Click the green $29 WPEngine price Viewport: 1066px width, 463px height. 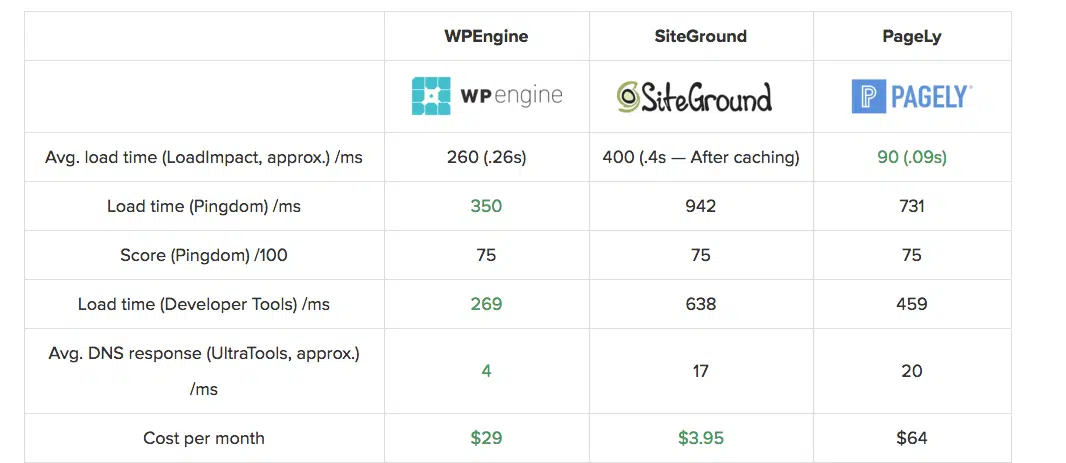pos(486,438)
